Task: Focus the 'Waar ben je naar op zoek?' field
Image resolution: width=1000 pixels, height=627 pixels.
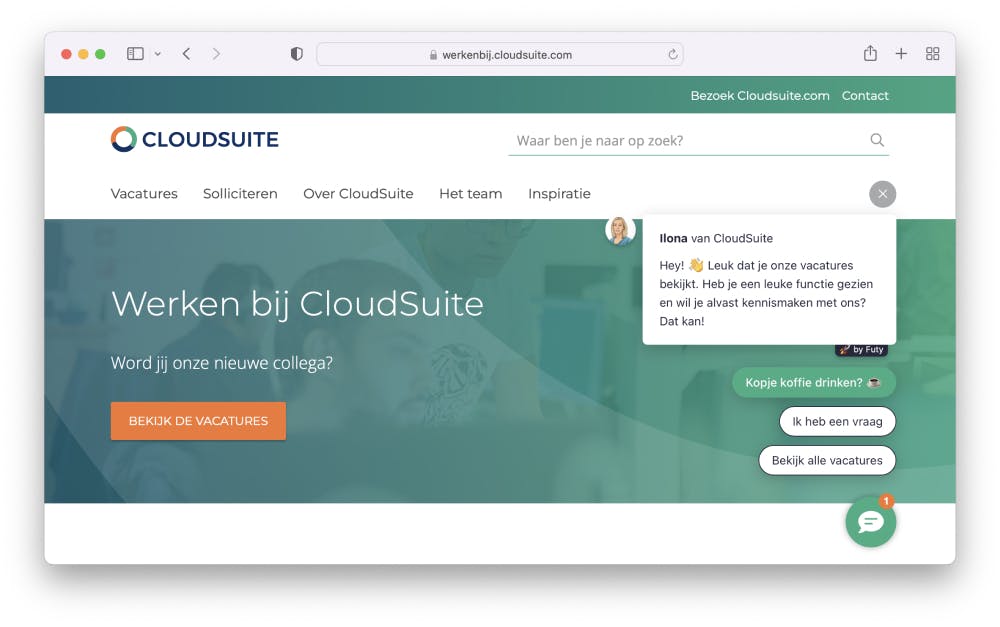Action: coord(689,141)
